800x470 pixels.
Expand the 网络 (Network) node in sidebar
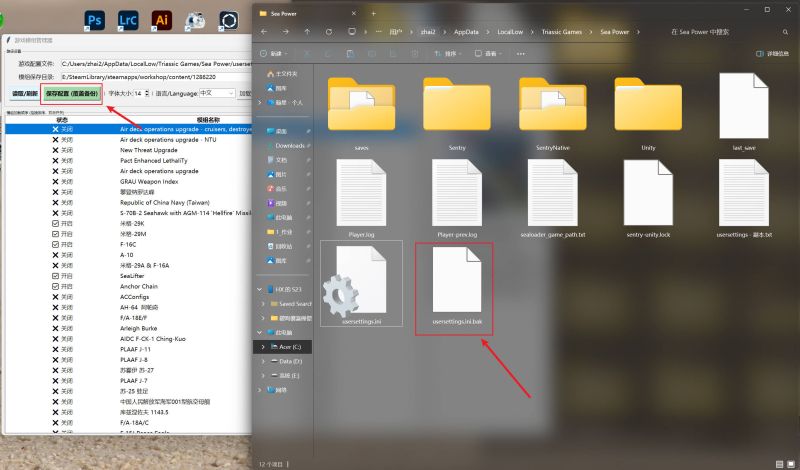pyautogui.click(x=260, y=390)
